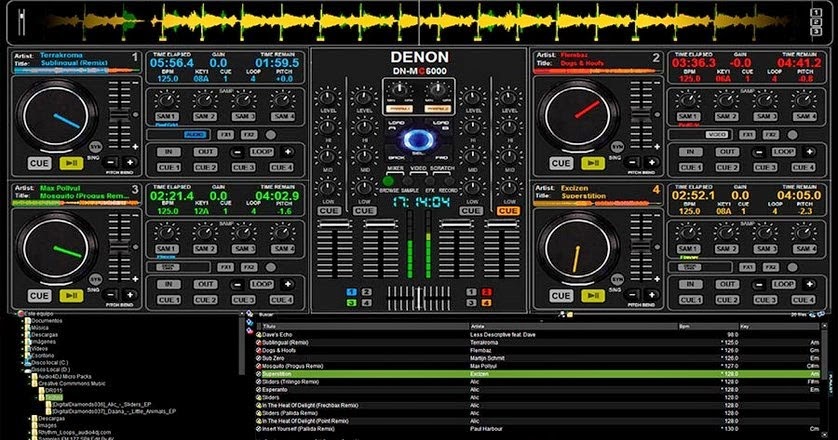838x440 pixels.
Task: Open the SCRATCH panel tab
Action: pos(443,168)
